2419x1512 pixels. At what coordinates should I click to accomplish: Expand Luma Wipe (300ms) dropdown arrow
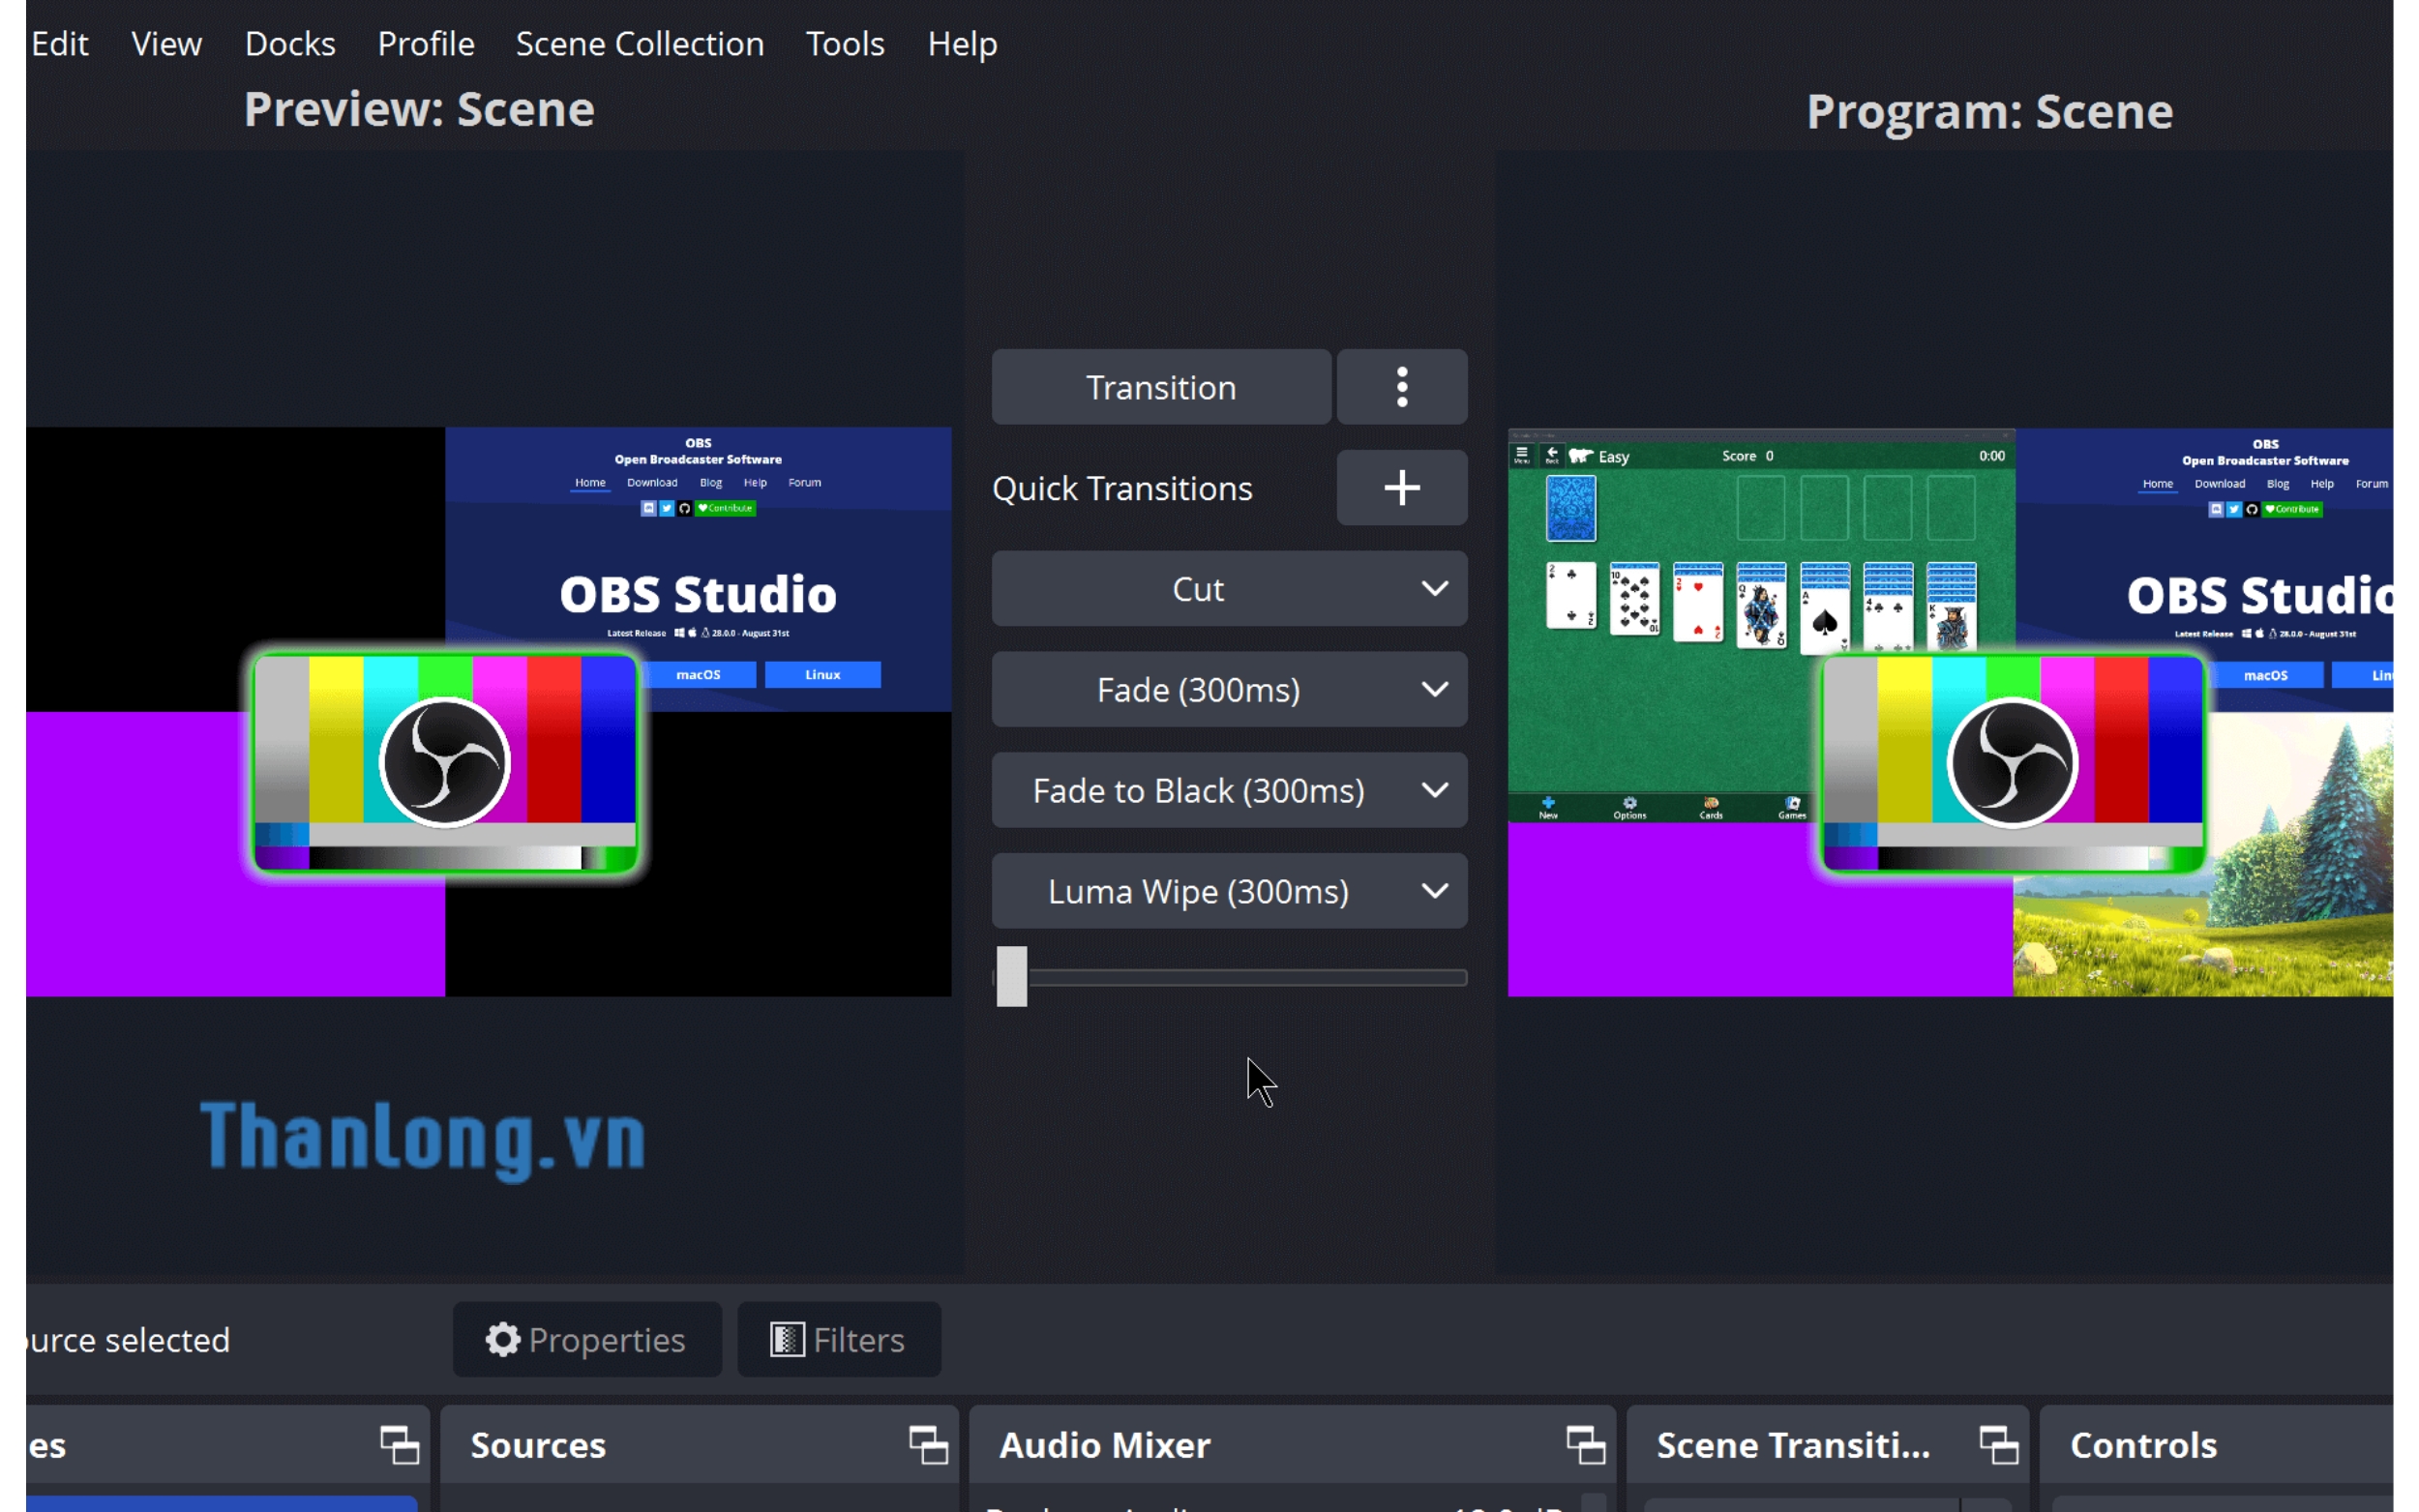click(1434, 891)
